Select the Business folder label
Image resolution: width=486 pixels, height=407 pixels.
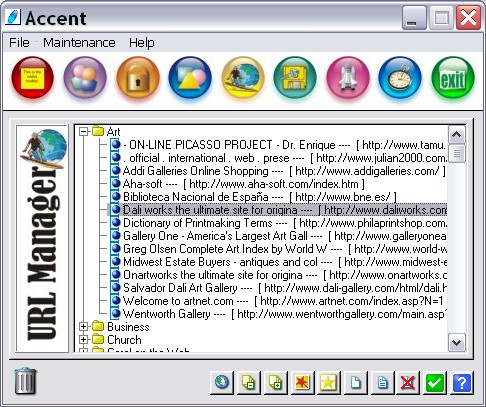[128, 327]
